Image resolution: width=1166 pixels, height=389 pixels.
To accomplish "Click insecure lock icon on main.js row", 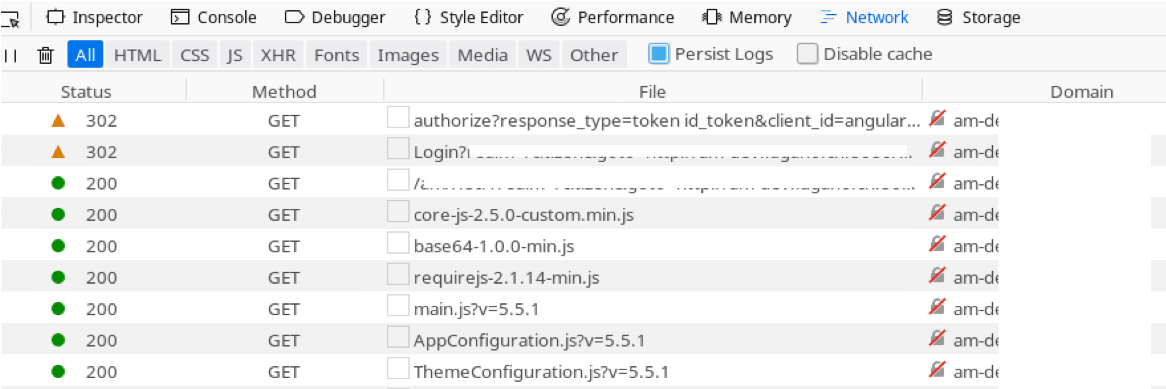I will pyautogui.click(x=938, y=306).
